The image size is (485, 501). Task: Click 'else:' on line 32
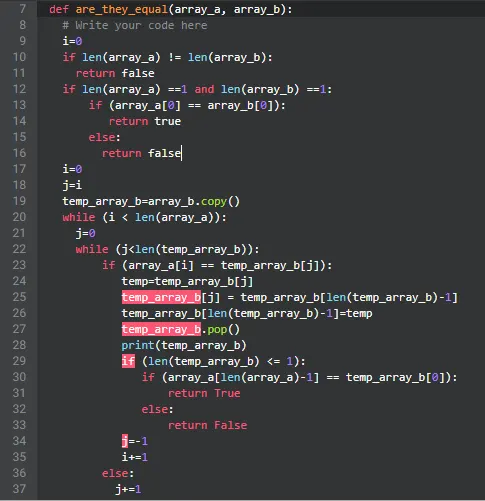click(x=157, y=409)
